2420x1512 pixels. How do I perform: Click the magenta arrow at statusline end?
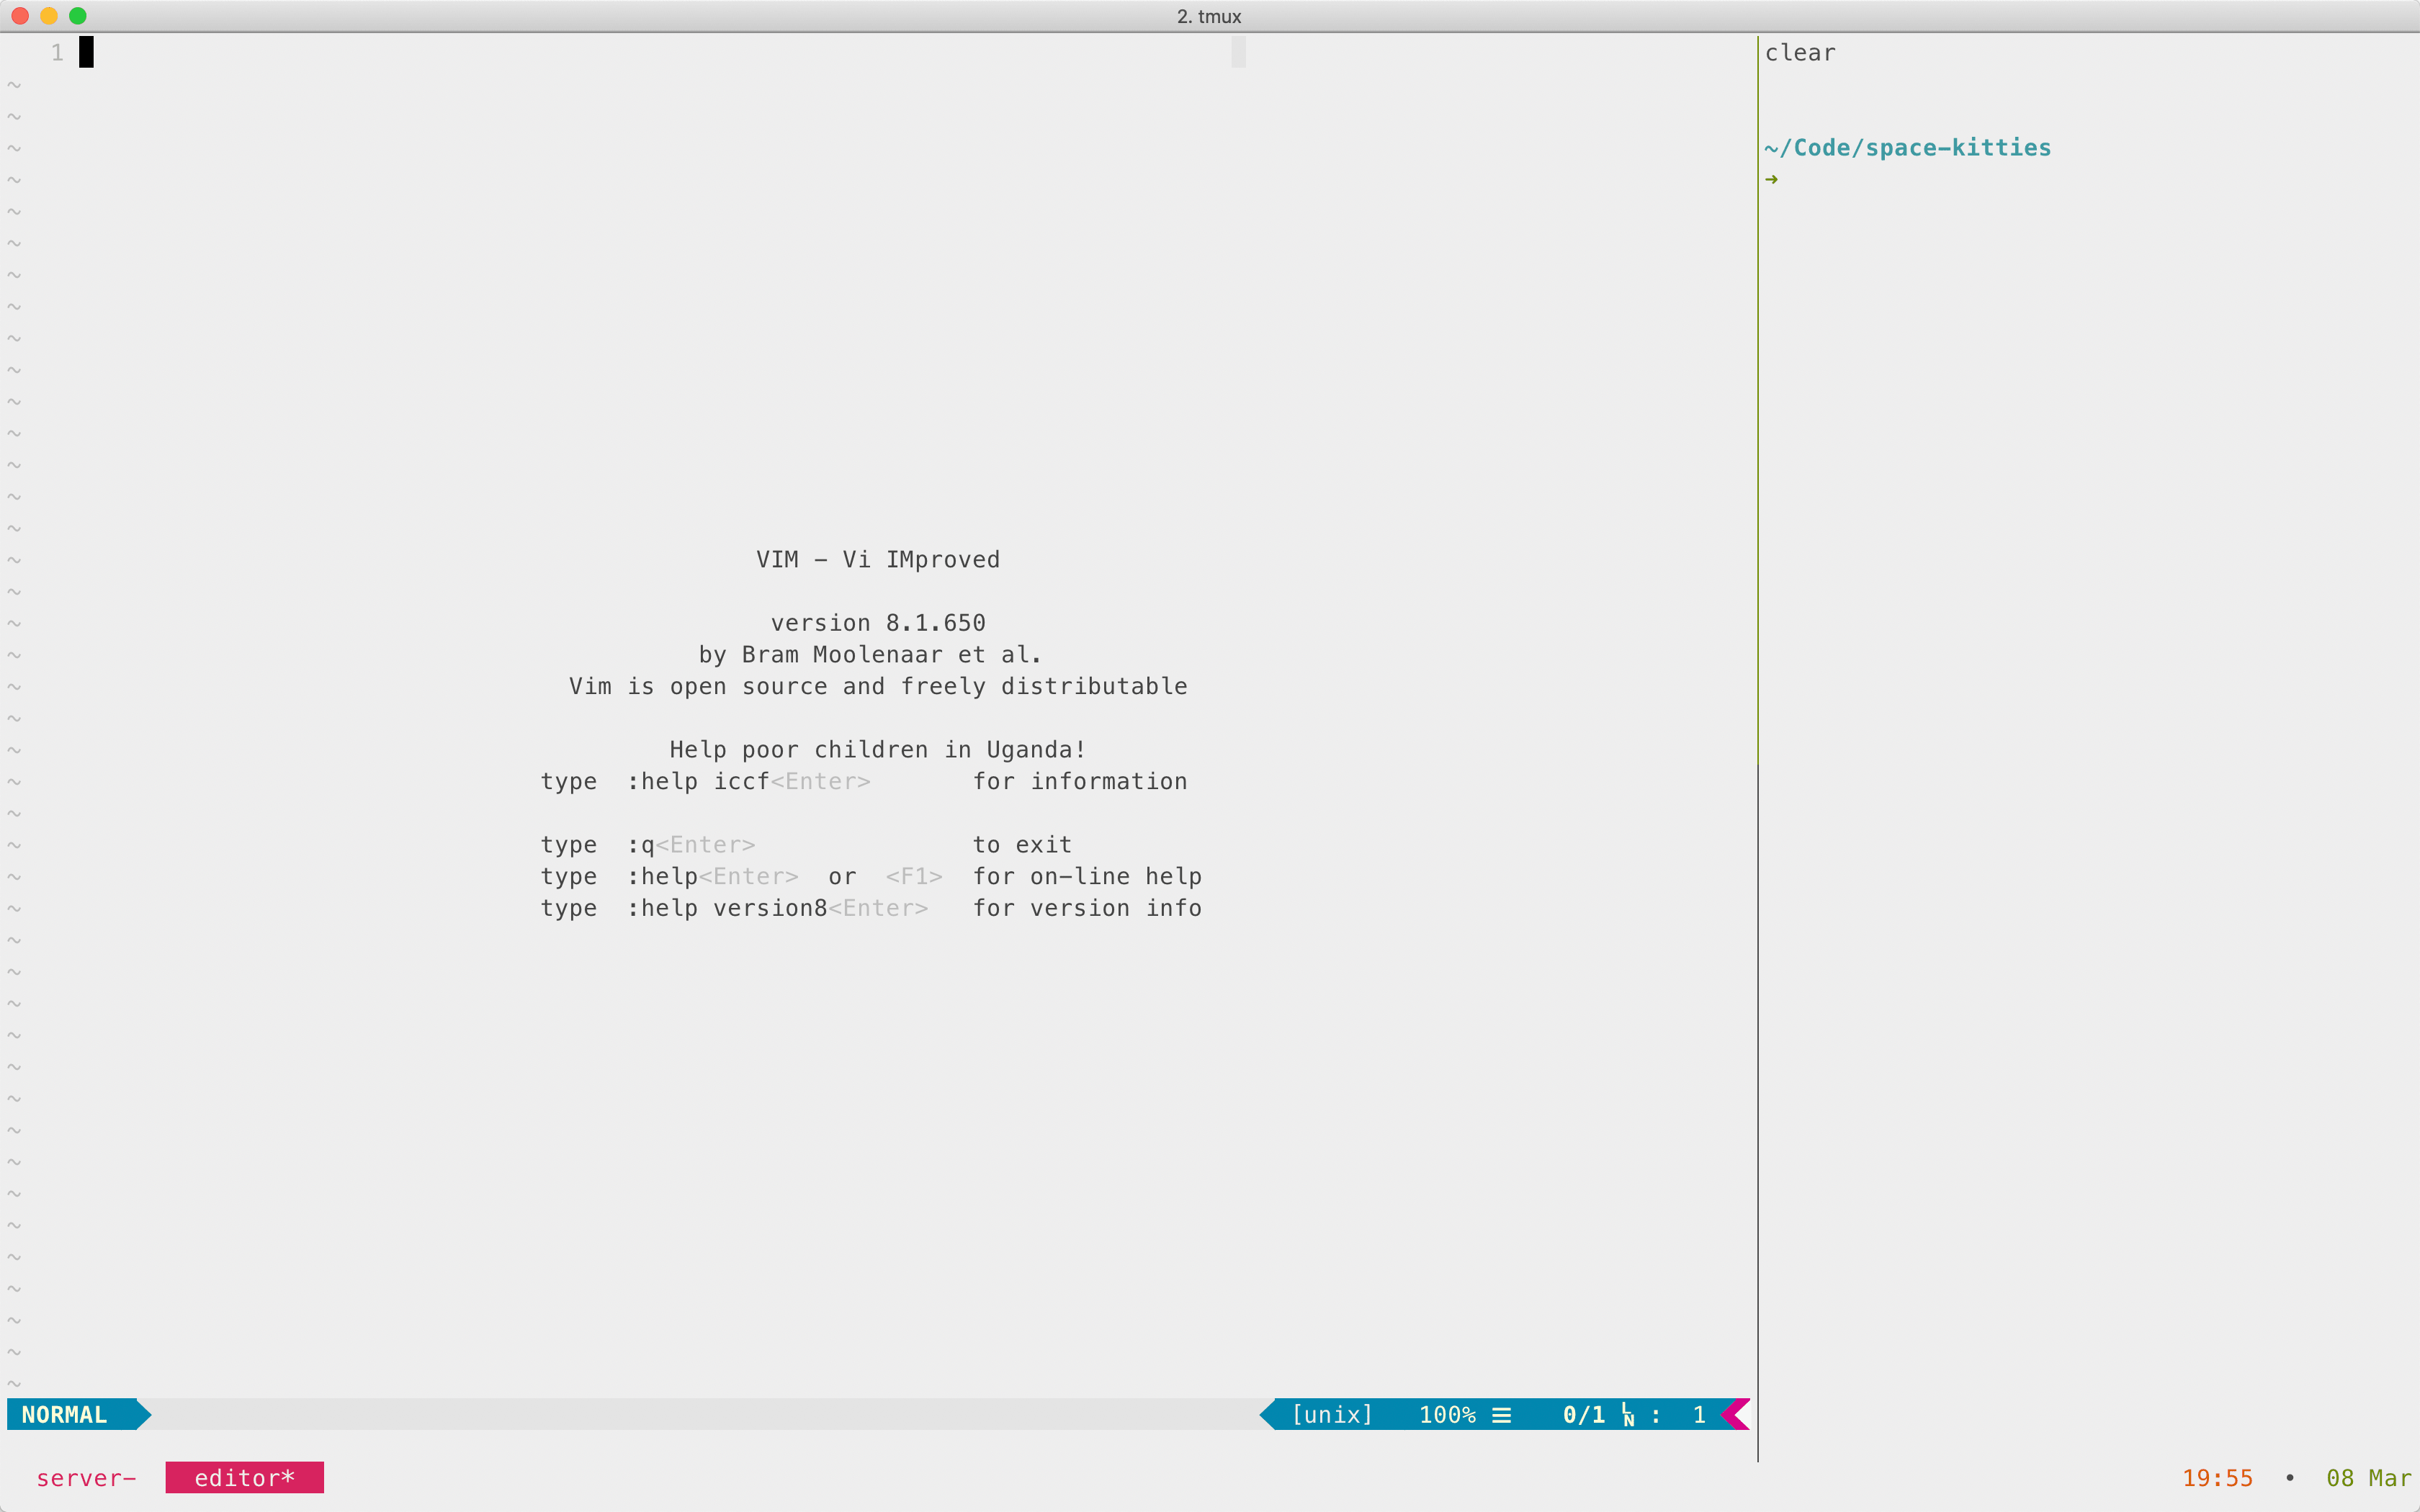pyautogui.click(x=1736, y=1415)
